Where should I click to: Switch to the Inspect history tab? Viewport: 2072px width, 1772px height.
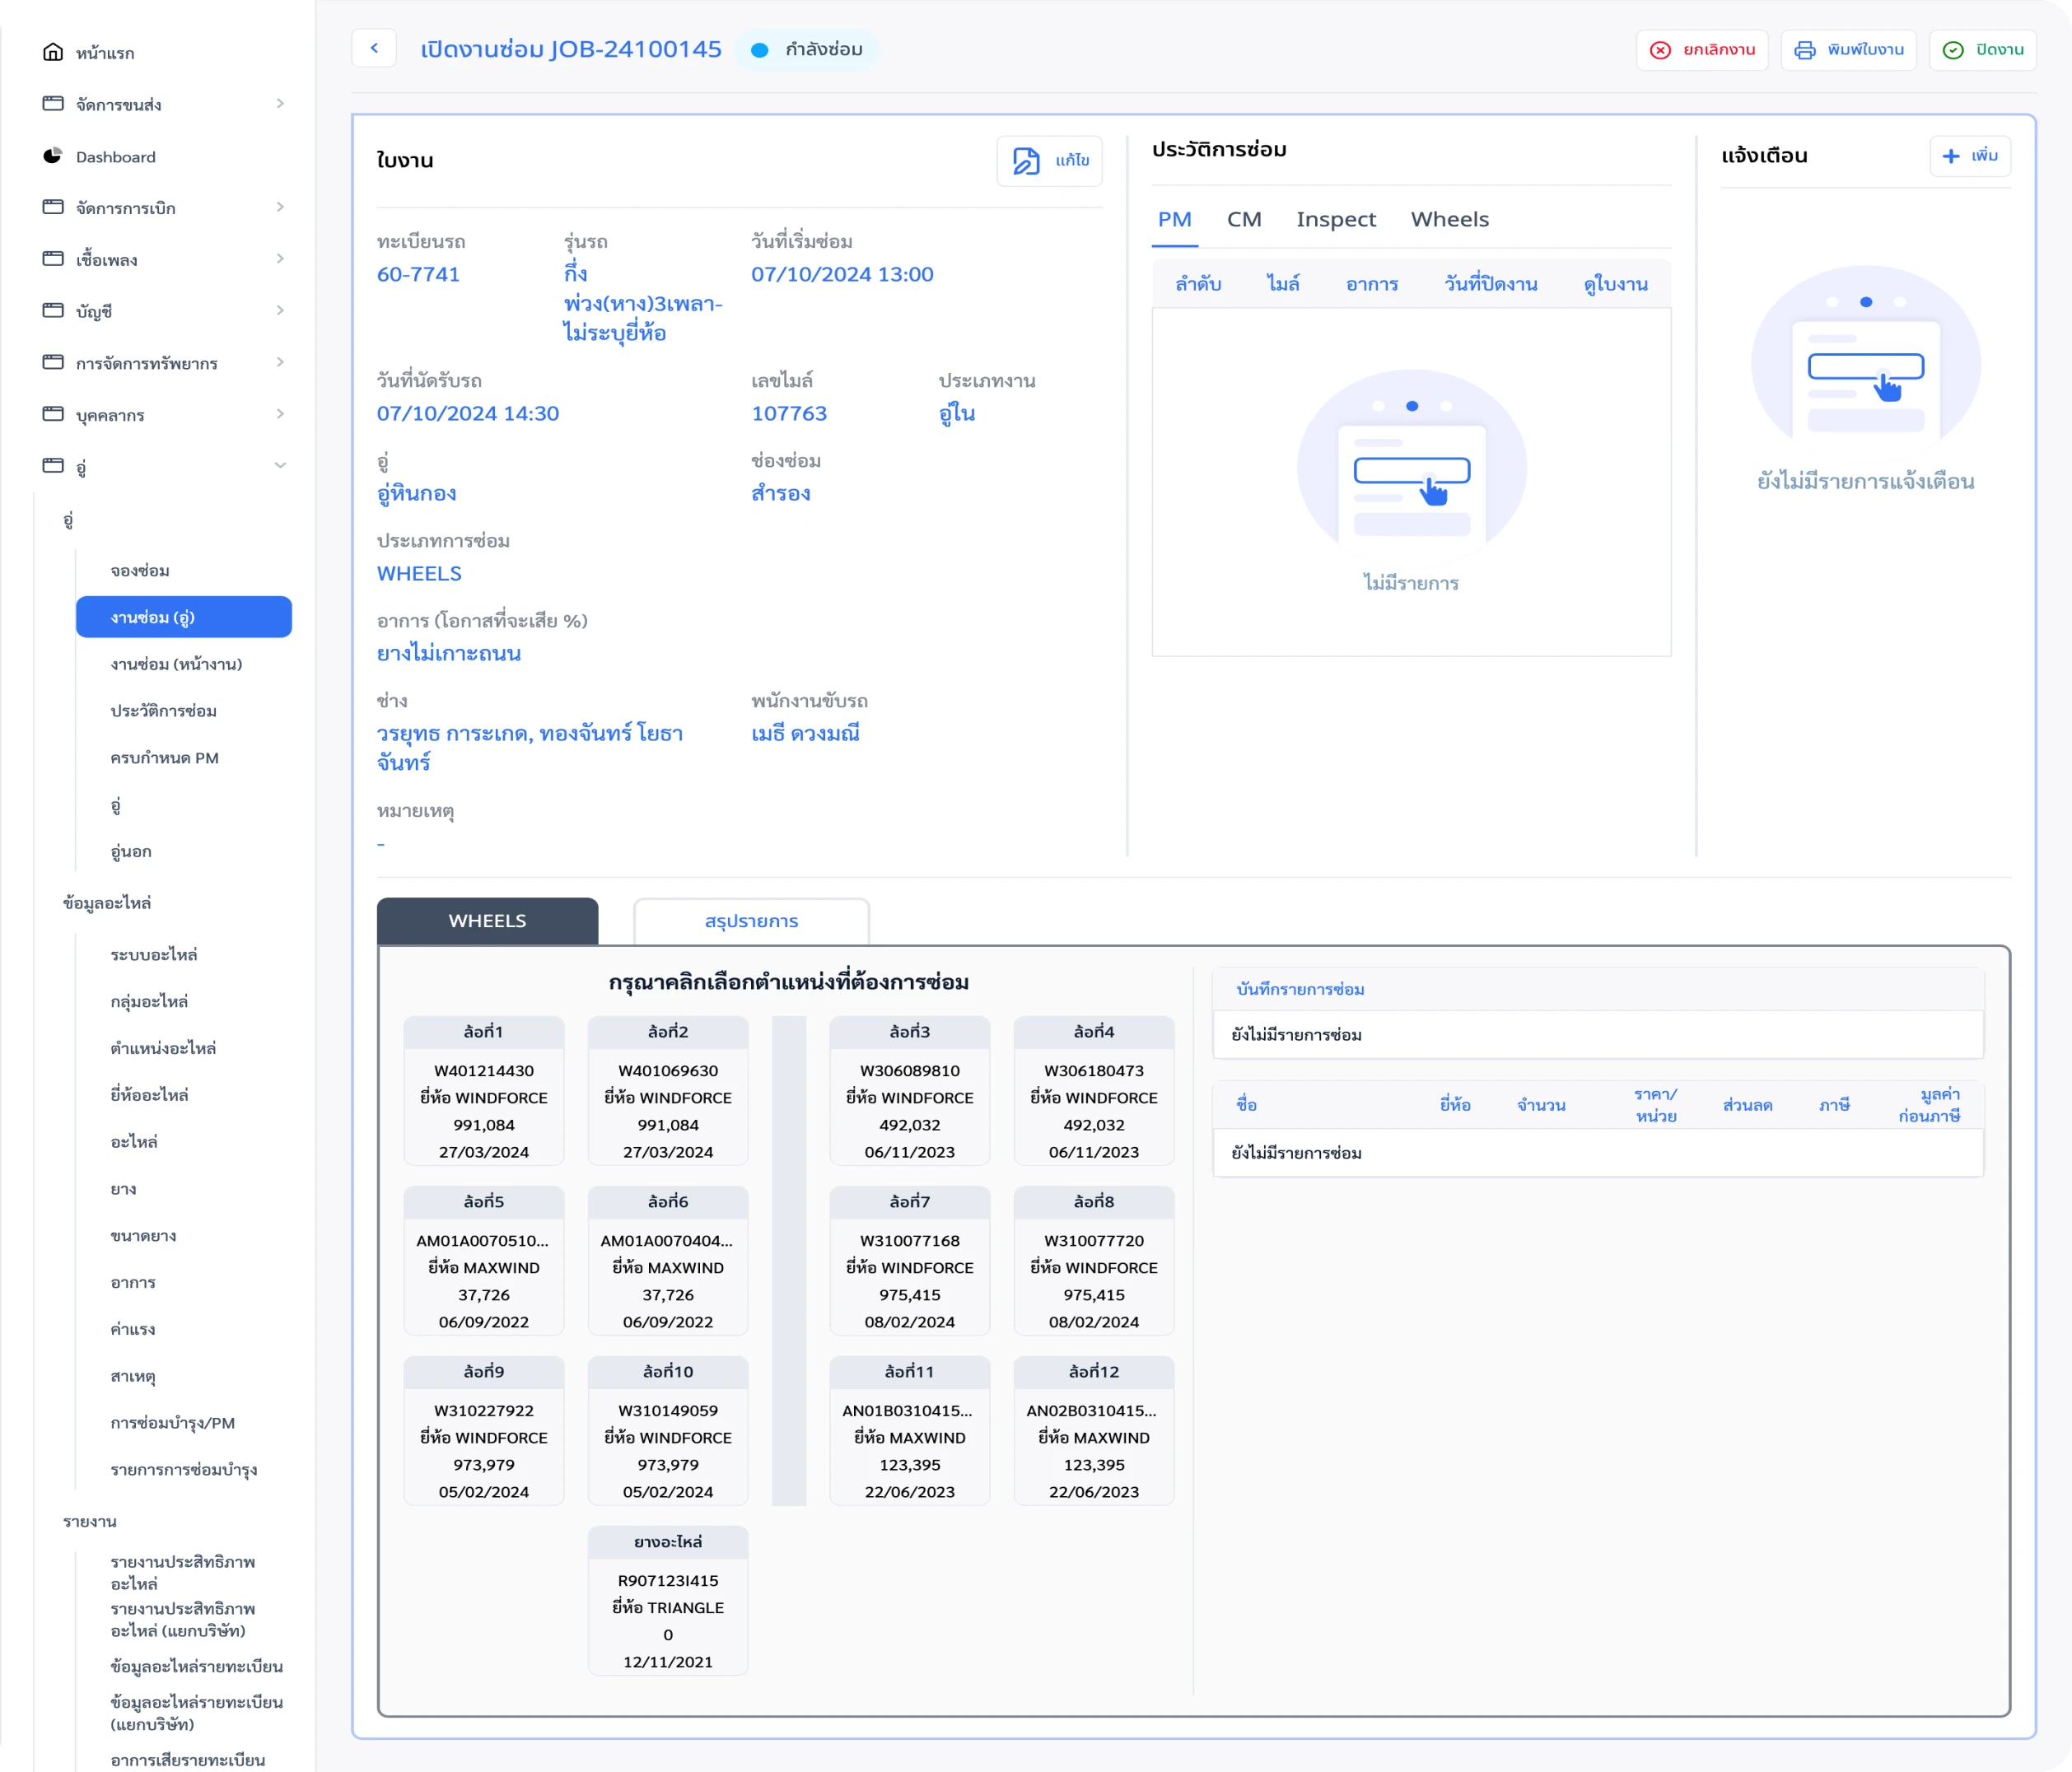pos(1336,219)
